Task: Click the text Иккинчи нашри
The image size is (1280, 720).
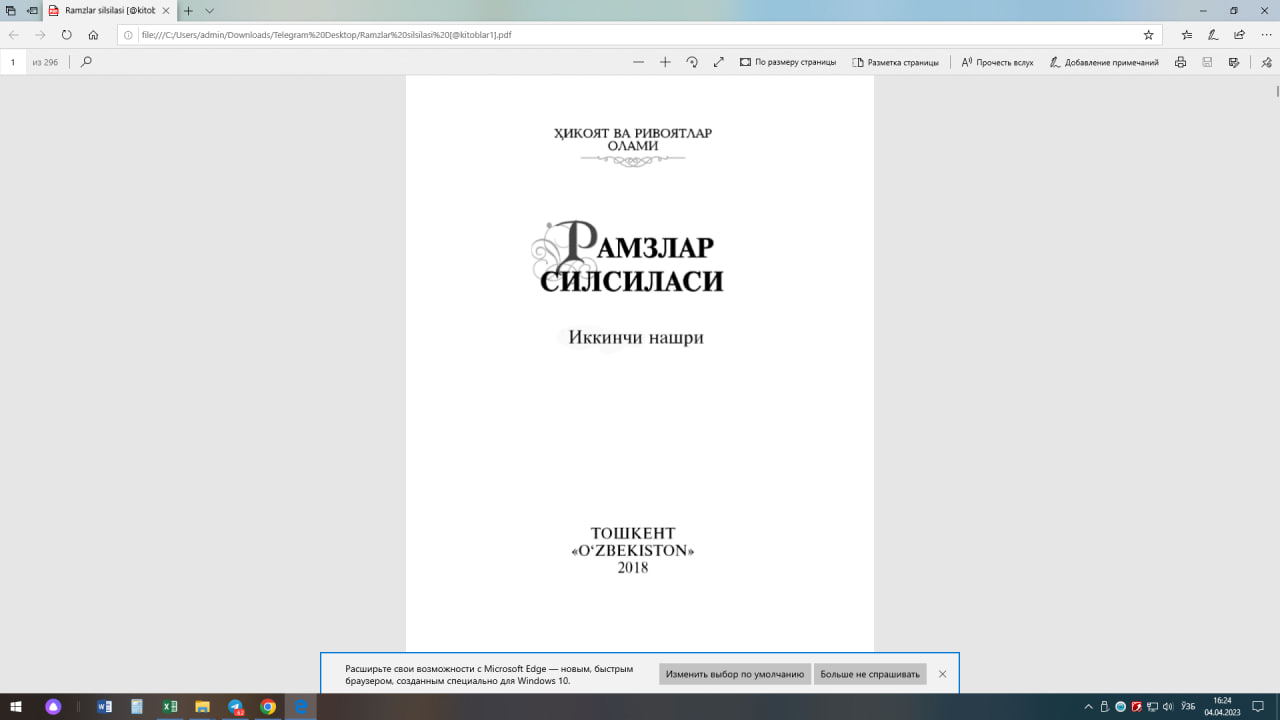Action: 636,338
